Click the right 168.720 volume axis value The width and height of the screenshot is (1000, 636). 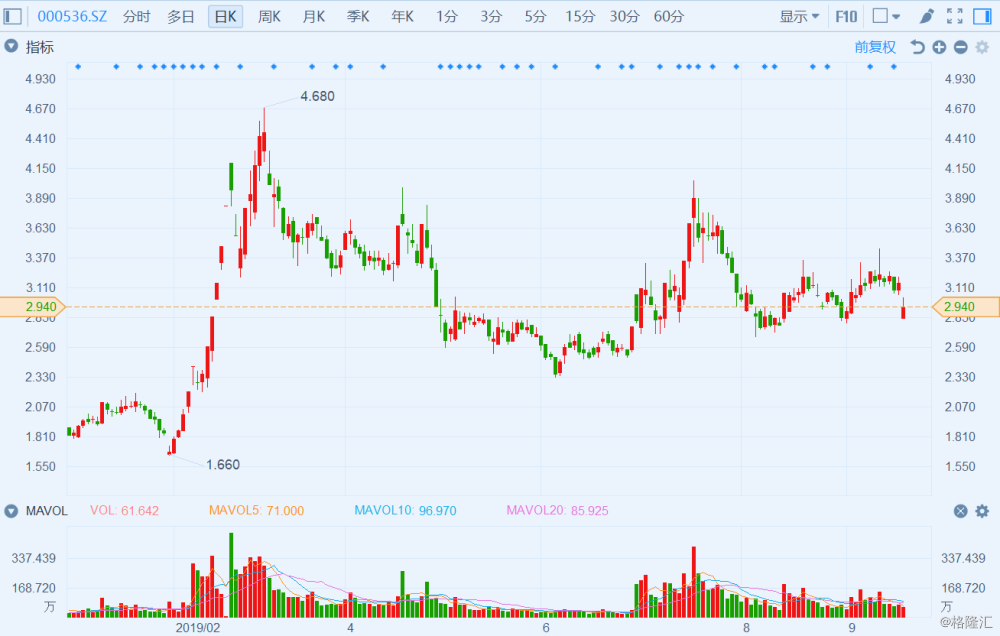click(x=963, y=588)
